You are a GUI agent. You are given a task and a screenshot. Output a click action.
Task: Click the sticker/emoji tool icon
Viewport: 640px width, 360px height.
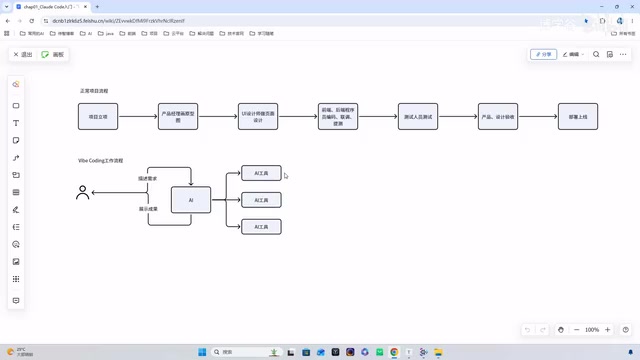[x=16, y=244]
